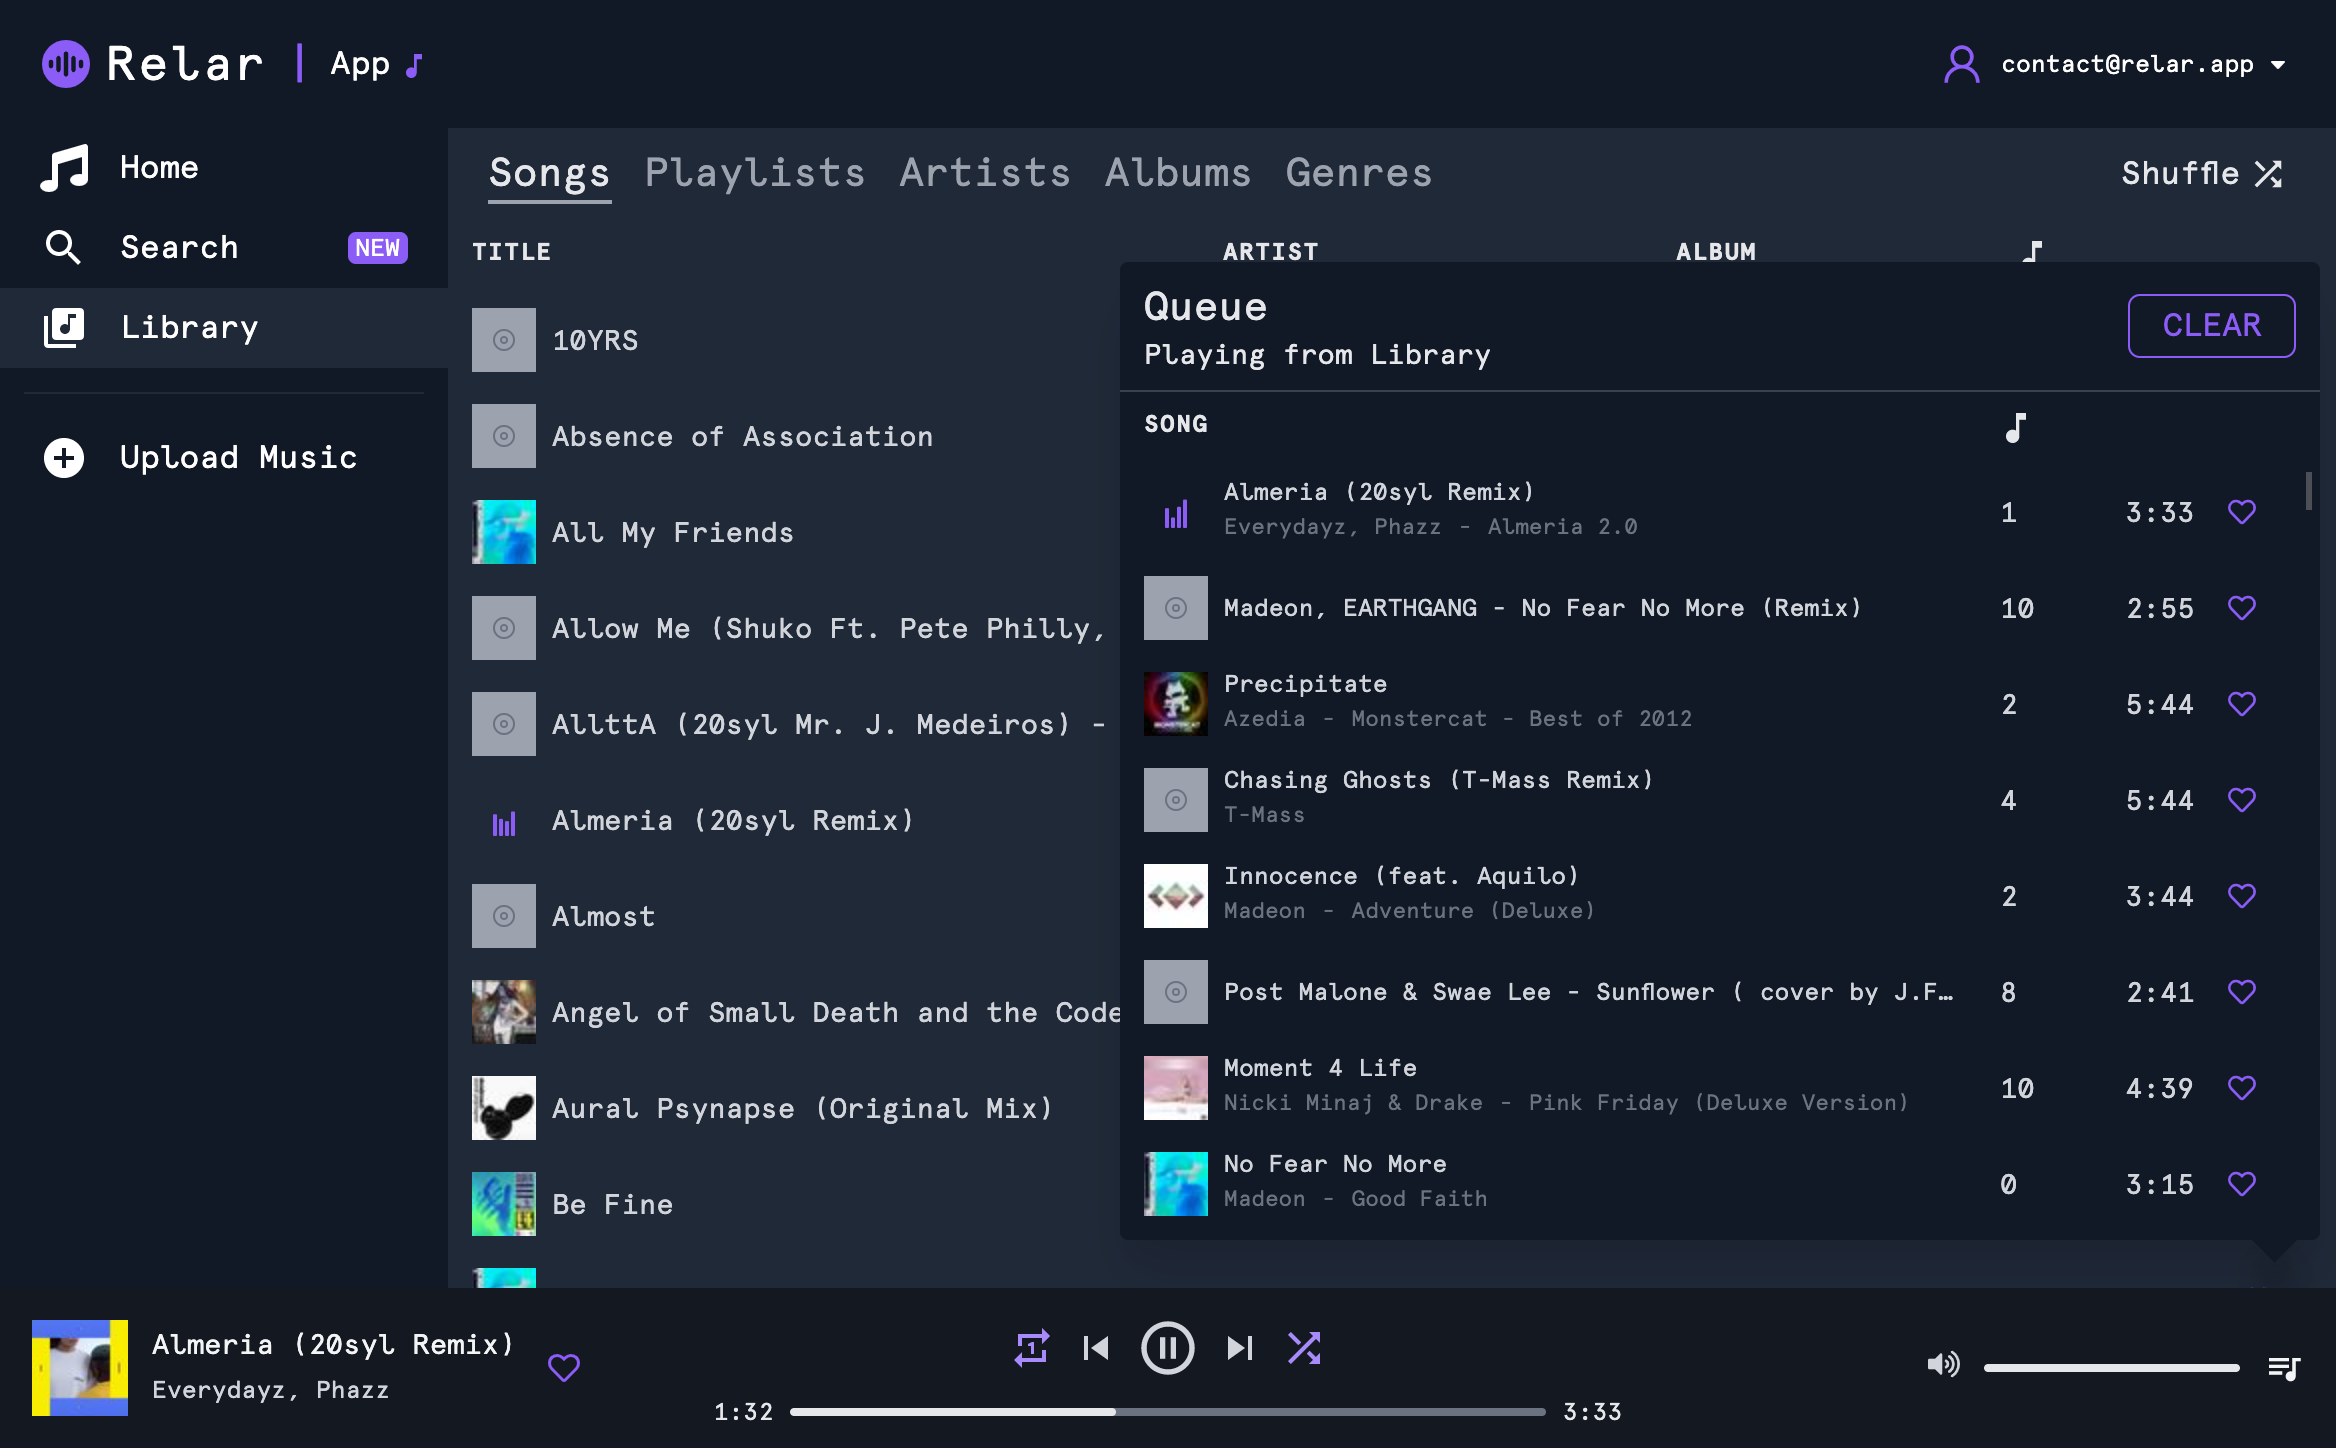2336x1448 pixels.
Task: Like Madeon, EARTHGANG No Fear No More Remix
Action: pyautogui.click(x=2242, y=608)
